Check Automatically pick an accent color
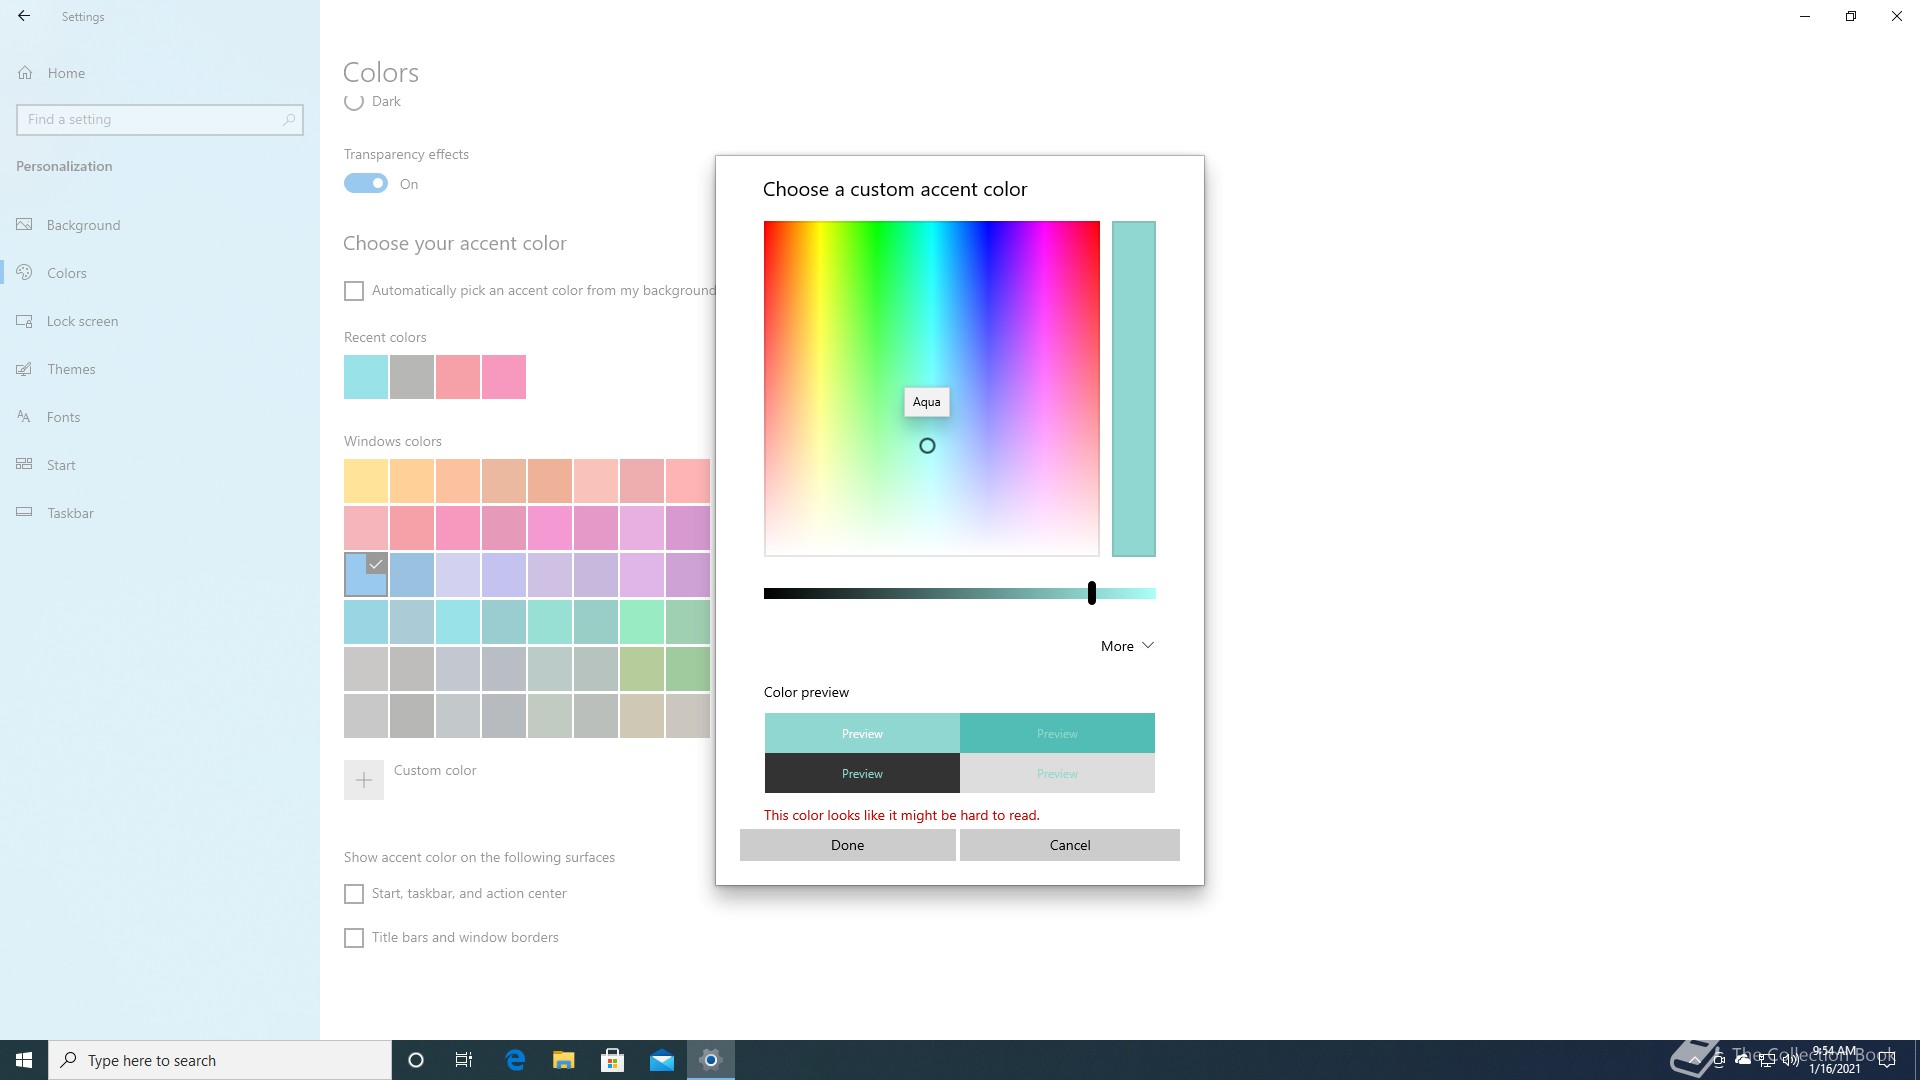 [x=354, y=291]
